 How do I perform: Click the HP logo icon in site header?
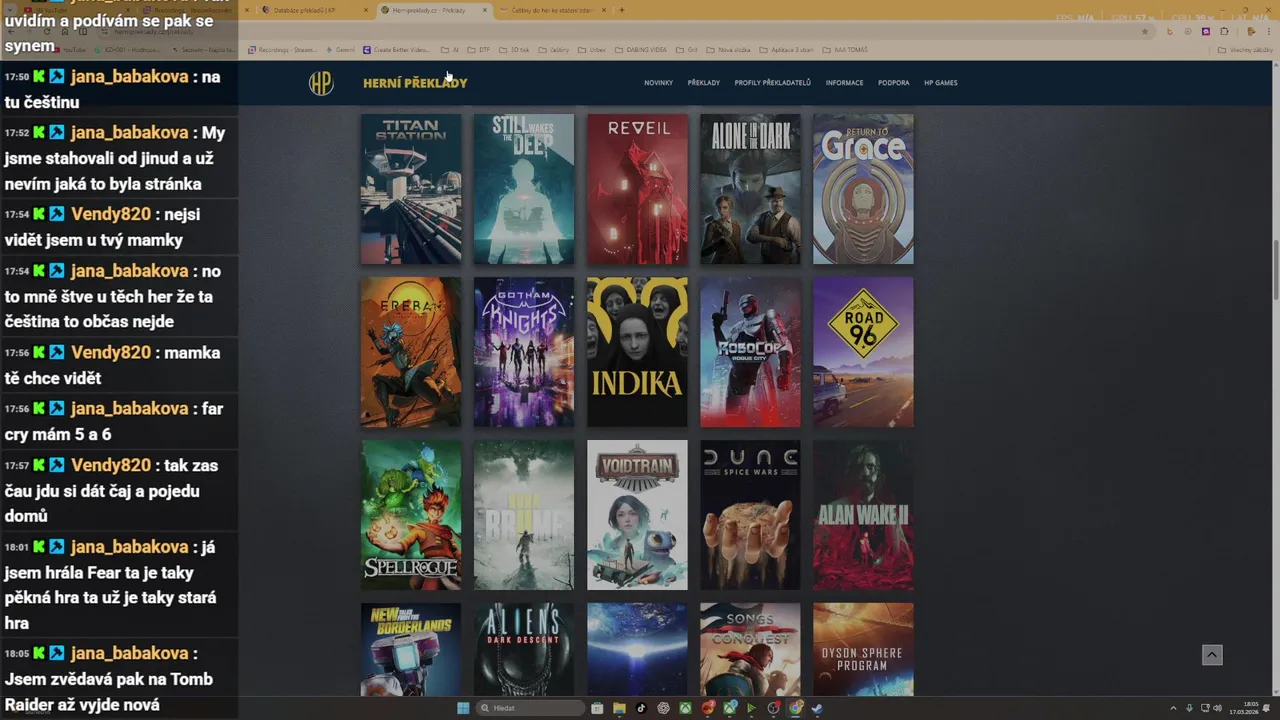321,83
